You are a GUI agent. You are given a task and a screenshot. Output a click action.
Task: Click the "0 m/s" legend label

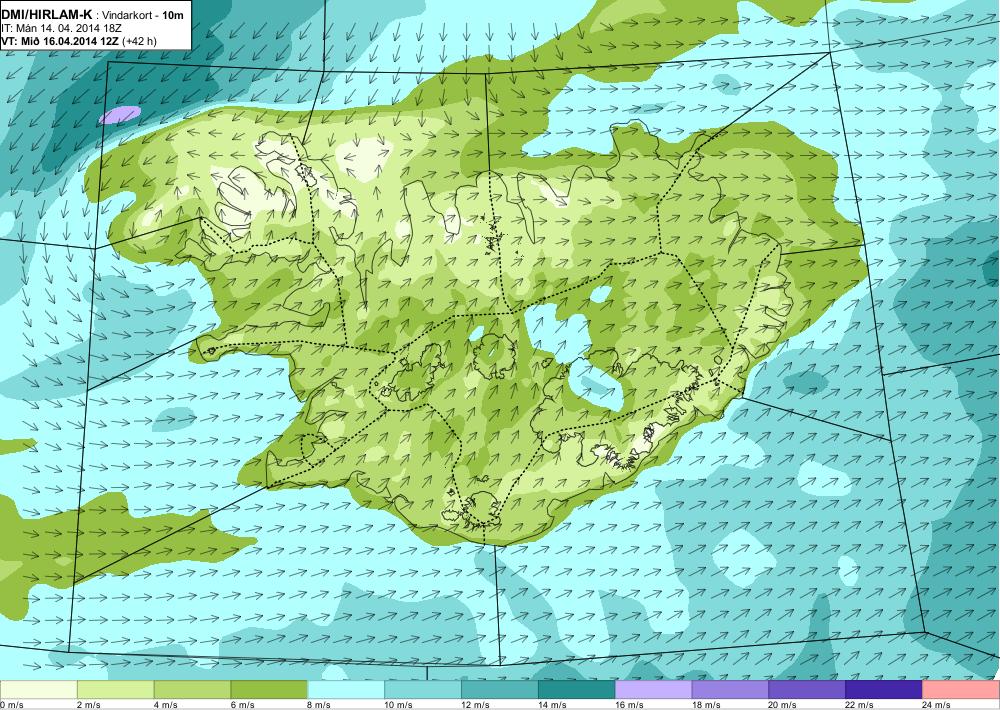pos(11,705)
